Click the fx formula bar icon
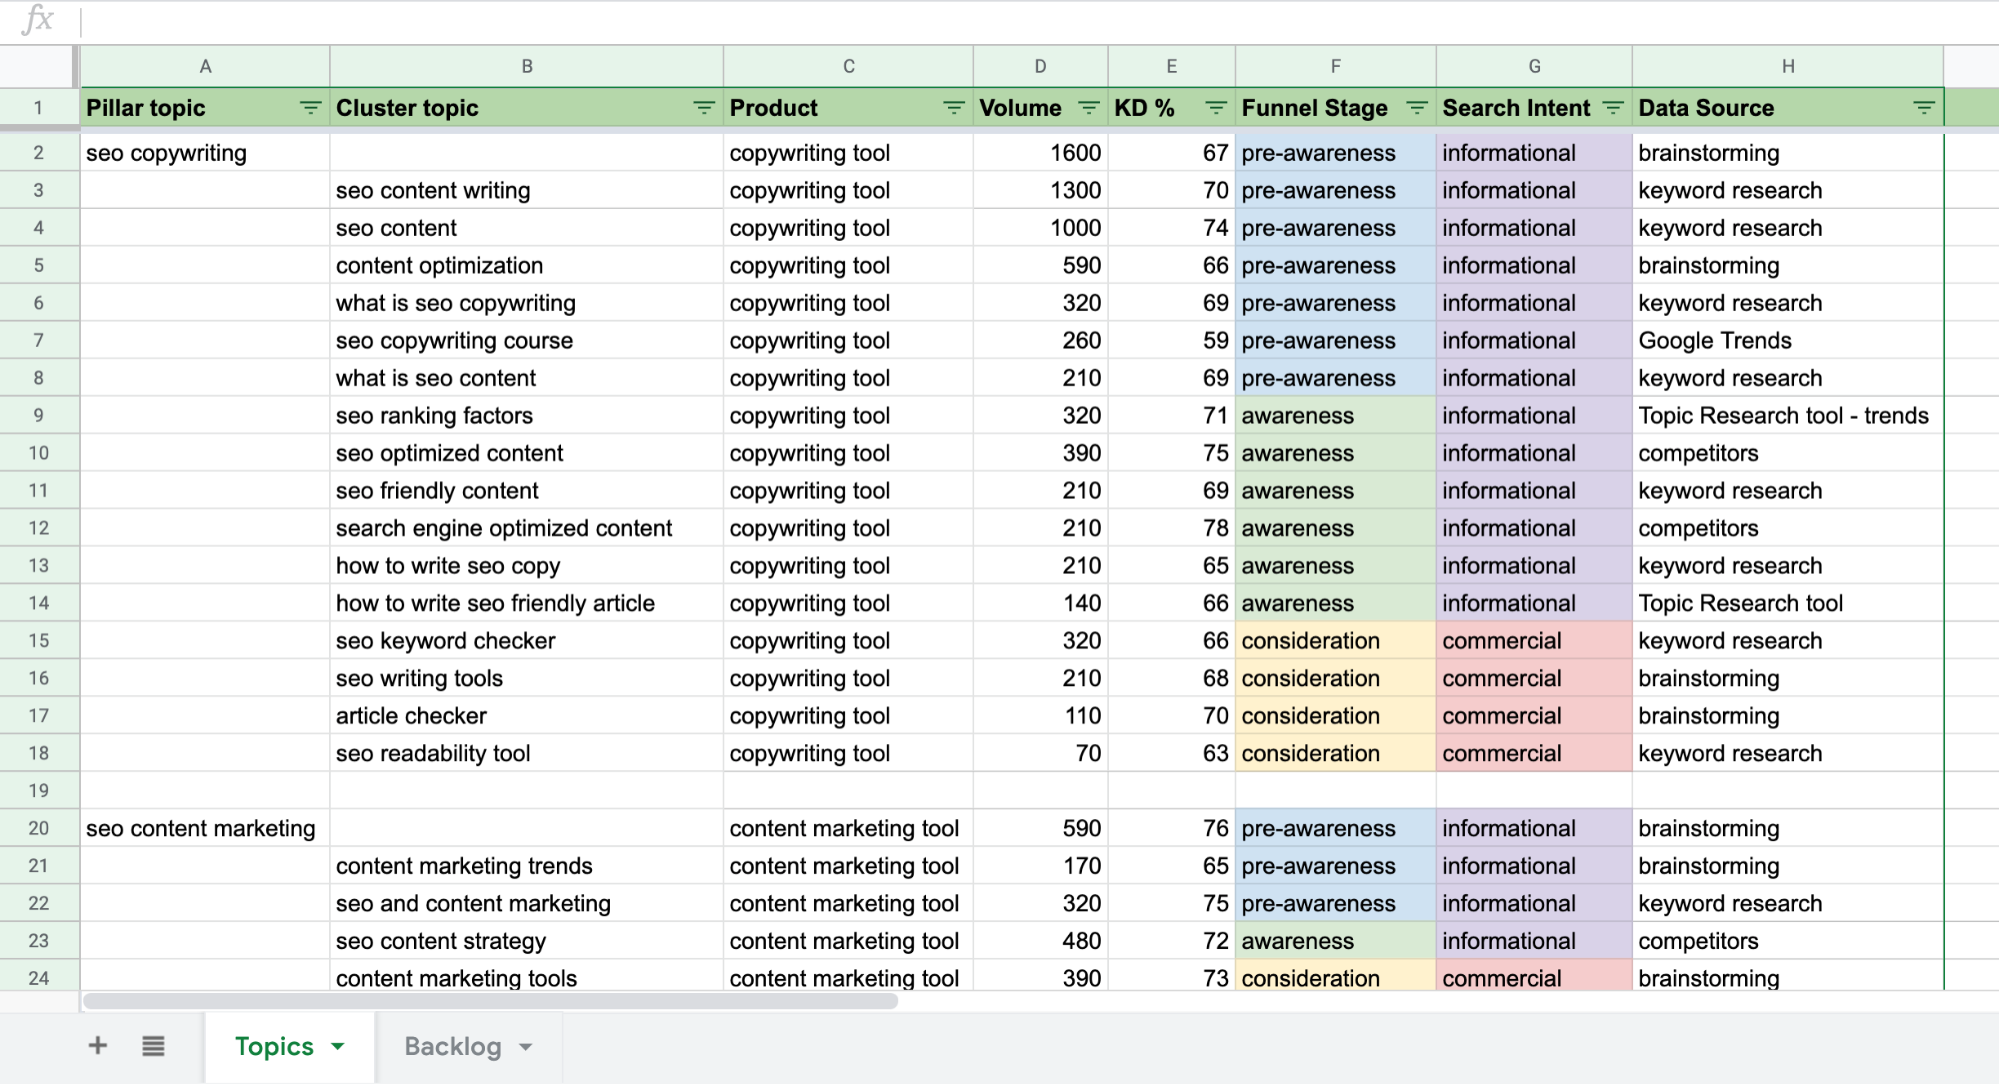This screenshot has width=1999, height=1085. click(x=37, y=16)
